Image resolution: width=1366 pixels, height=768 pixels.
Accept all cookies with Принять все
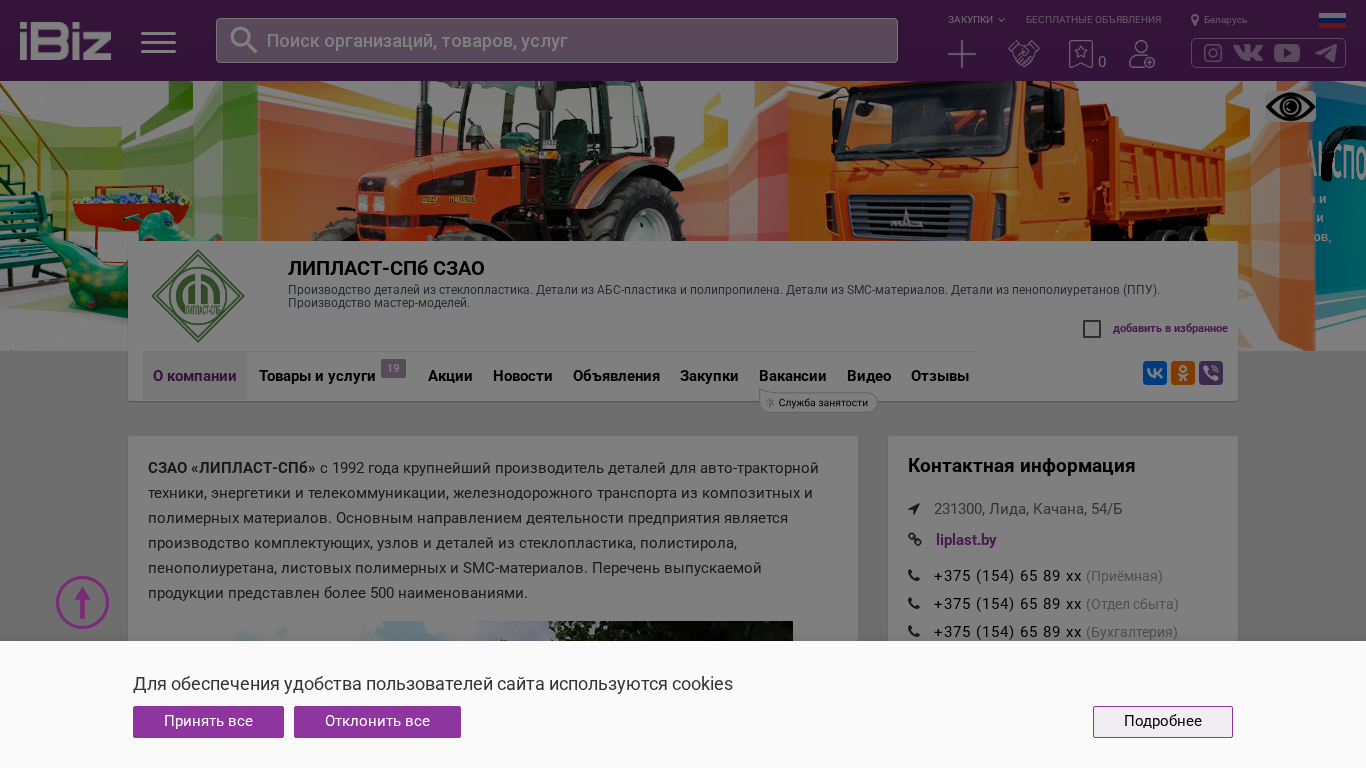click(x=208, y=722)
